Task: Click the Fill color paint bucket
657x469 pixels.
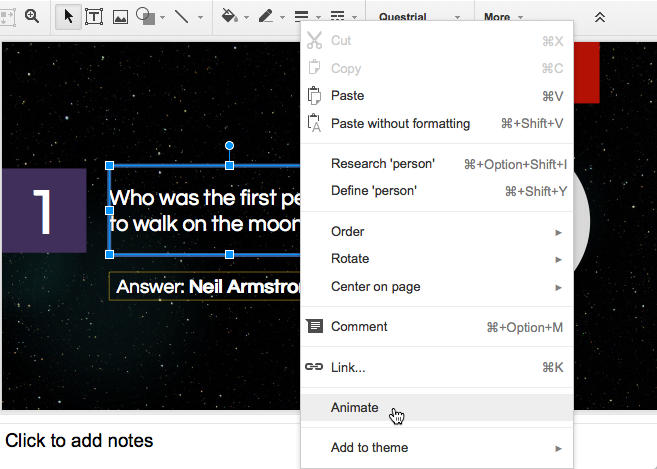Action: [230, 16]
